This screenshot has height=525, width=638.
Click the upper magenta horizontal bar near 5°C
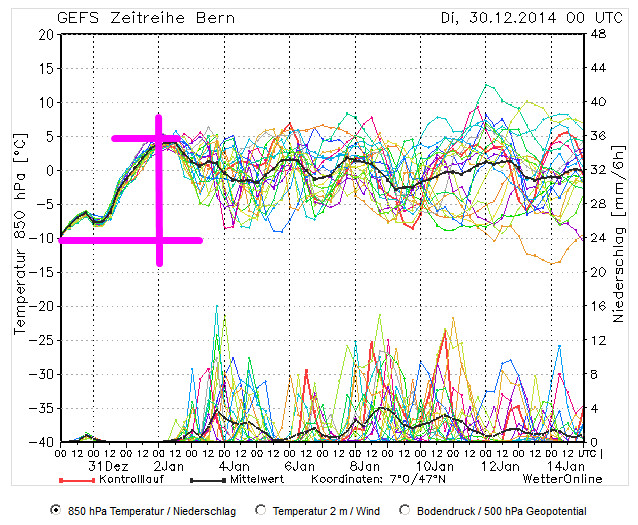135,138
